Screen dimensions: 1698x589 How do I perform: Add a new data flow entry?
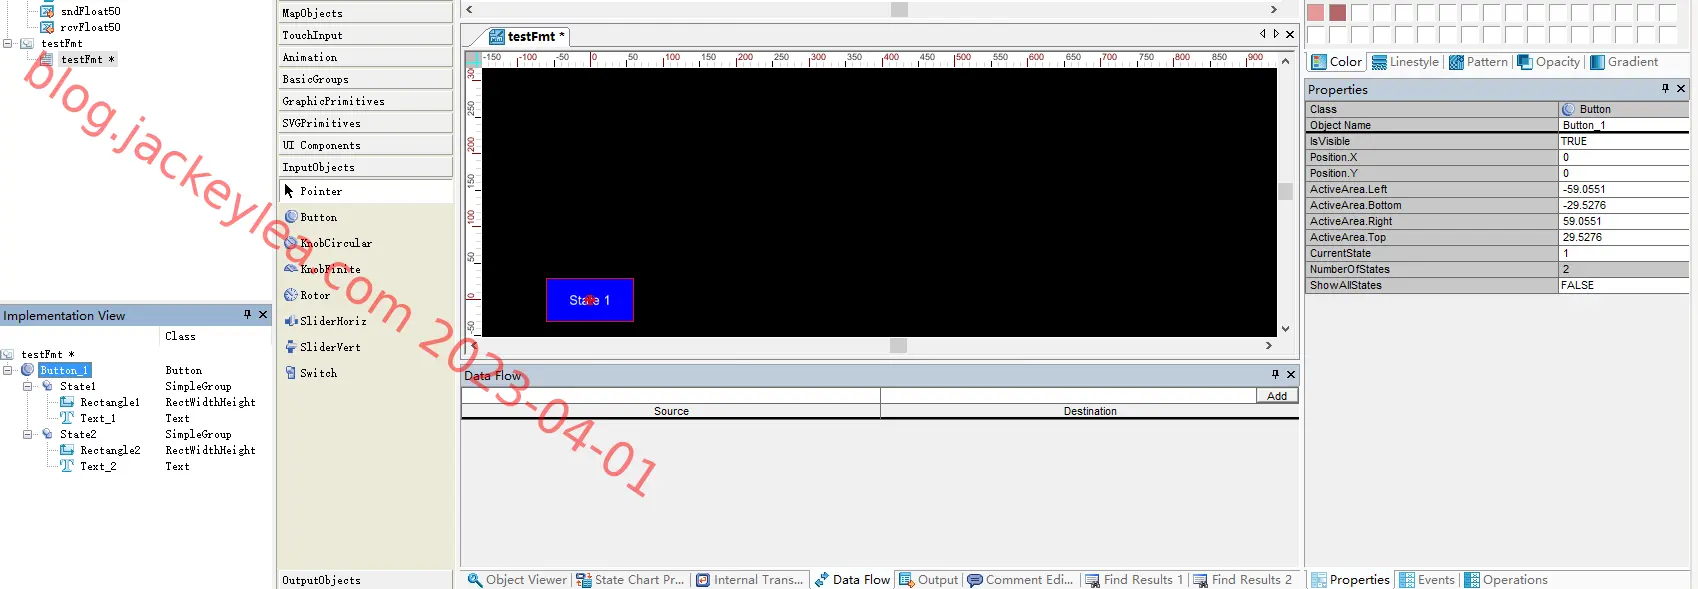[1277, 396]
